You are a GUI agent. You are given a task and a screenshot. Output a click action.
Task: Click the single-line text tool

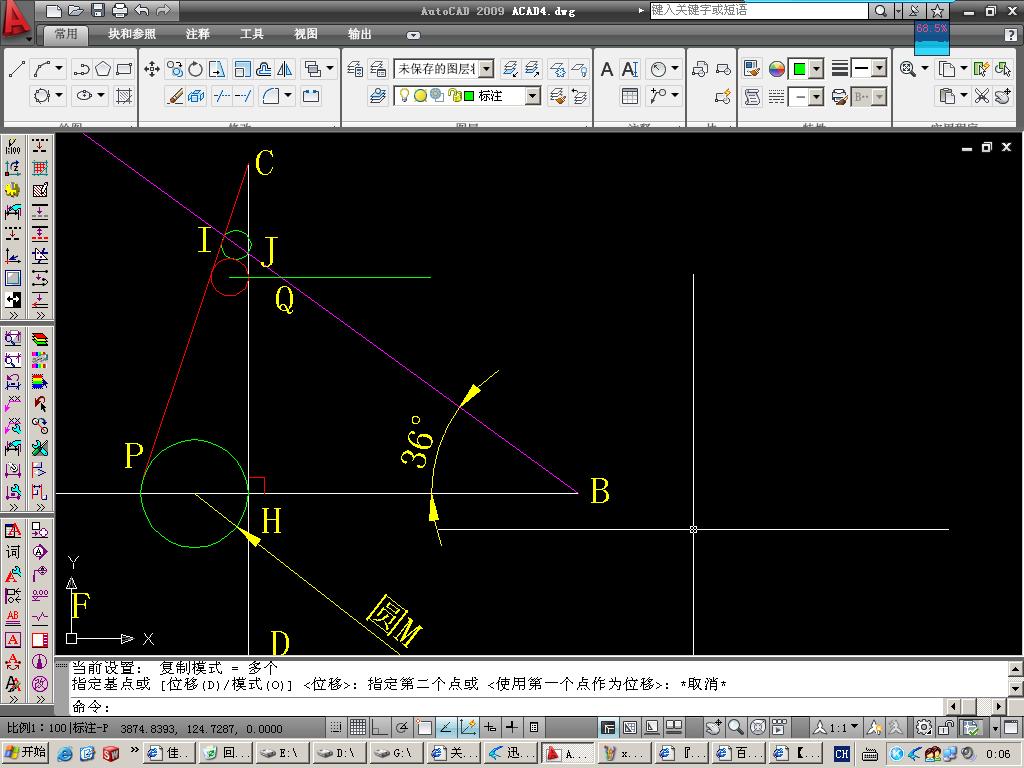[630, 69]
